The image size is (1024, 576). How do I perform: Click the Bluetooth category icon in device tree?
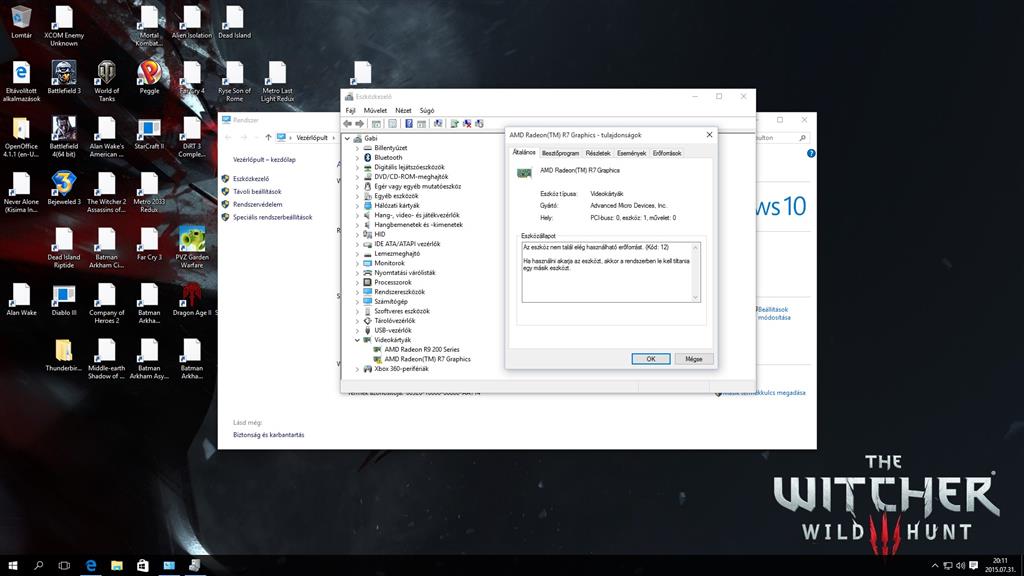[368, 157]
